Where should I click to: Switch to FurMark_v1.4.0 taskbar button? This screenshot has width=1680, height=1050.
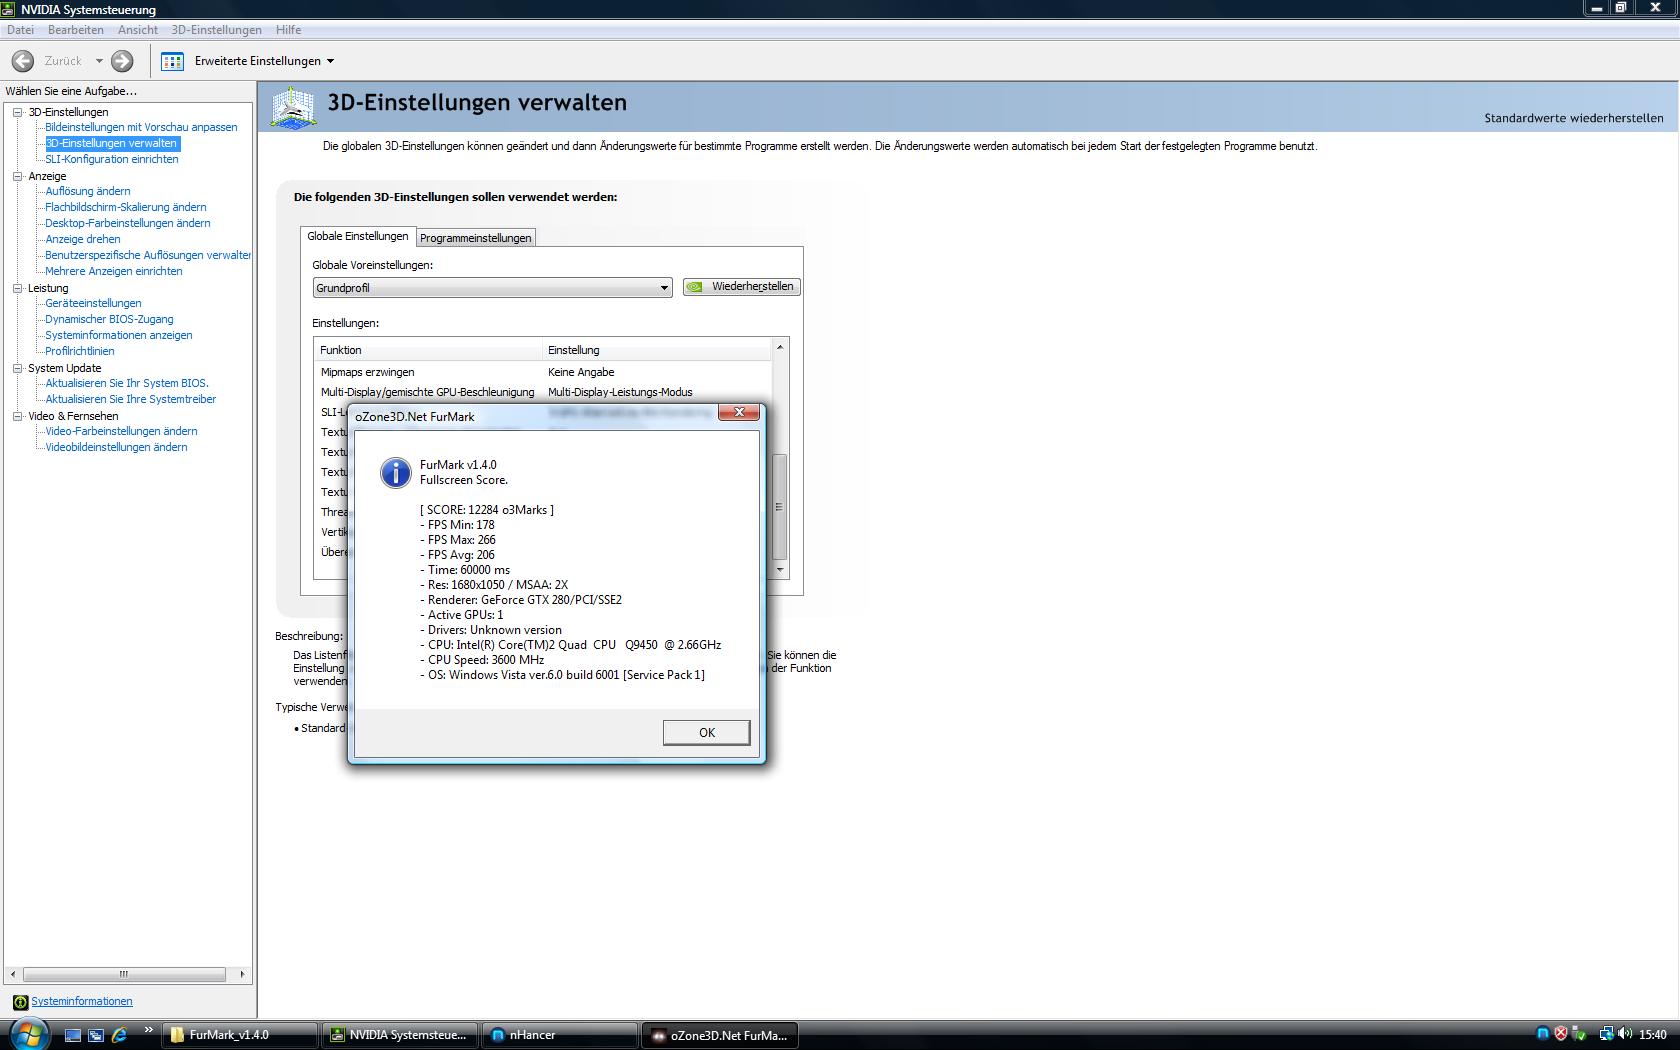240,1035
